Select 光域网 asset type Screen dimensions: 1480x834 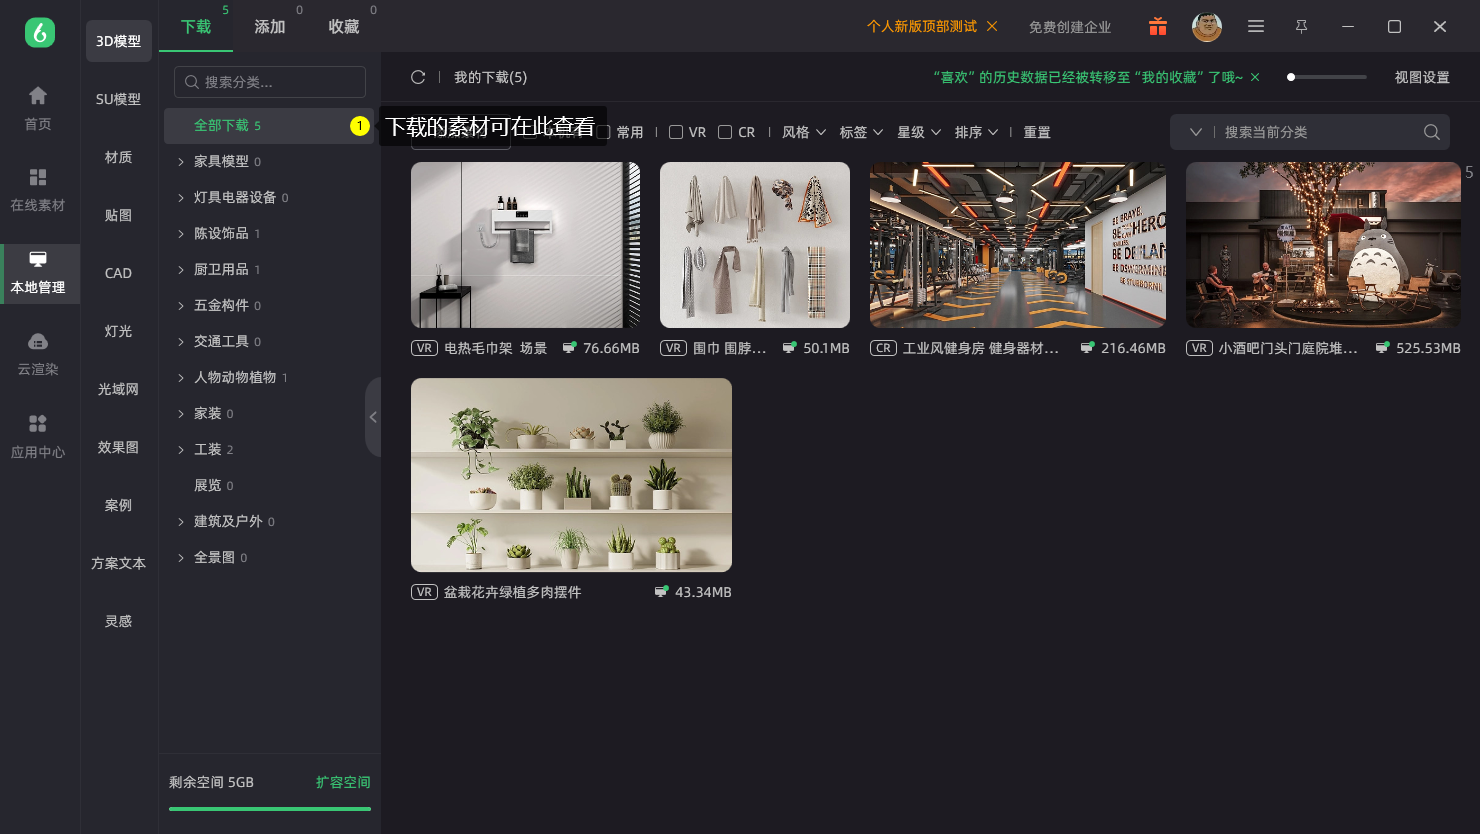[118, 389]
